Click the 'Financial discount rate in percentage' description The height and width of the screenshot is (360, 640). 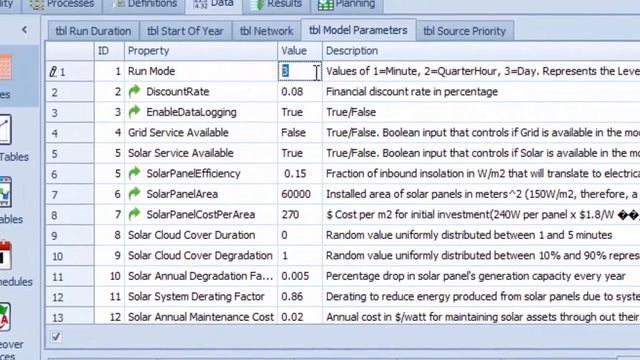click(x=412, y=92)
